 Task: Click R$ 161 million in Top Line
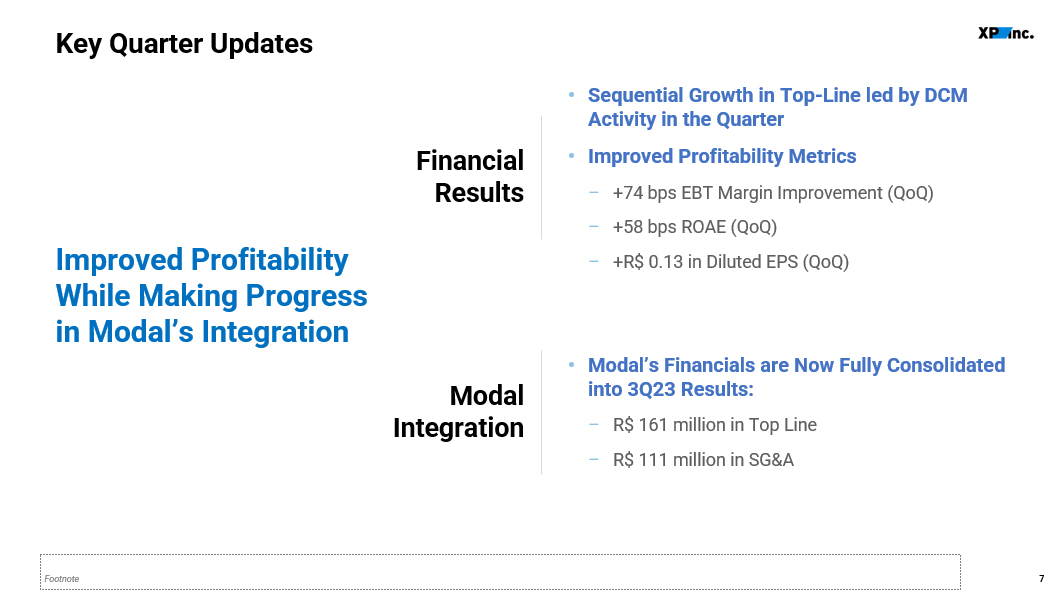[715, 425]
